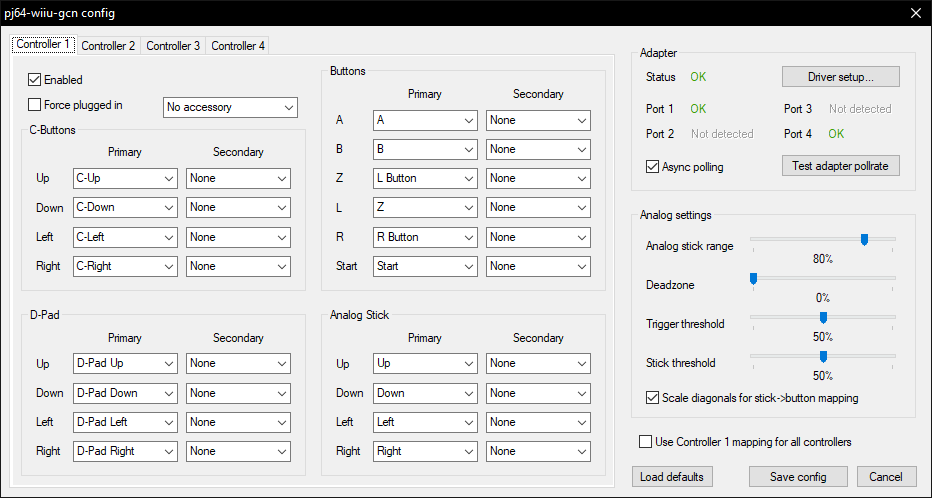This screenshot has height=498, width=932.
Task: Toggle the Async polling checkbox
Action: click(653, 166)
